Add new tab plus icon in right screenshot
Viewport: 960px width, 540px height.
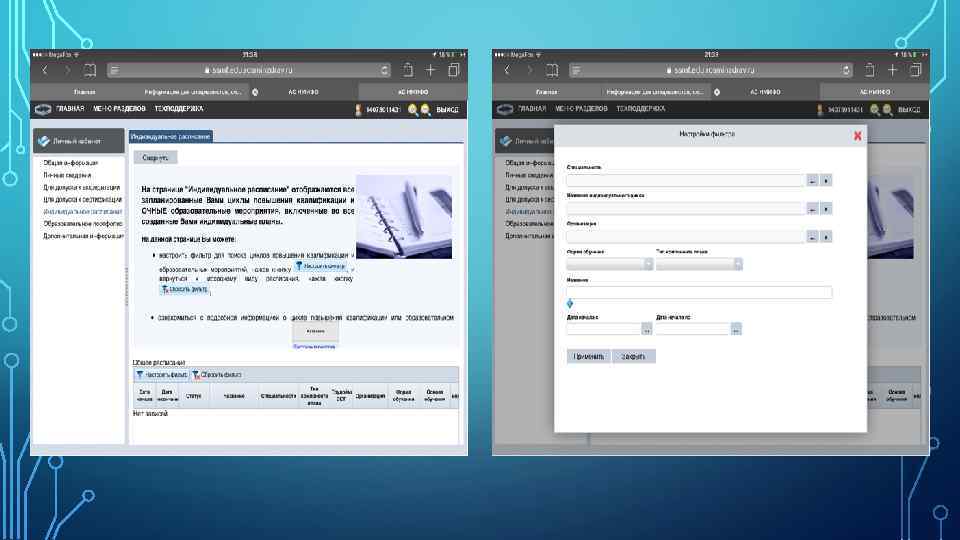pyautogui.click(x=893, y=70)
